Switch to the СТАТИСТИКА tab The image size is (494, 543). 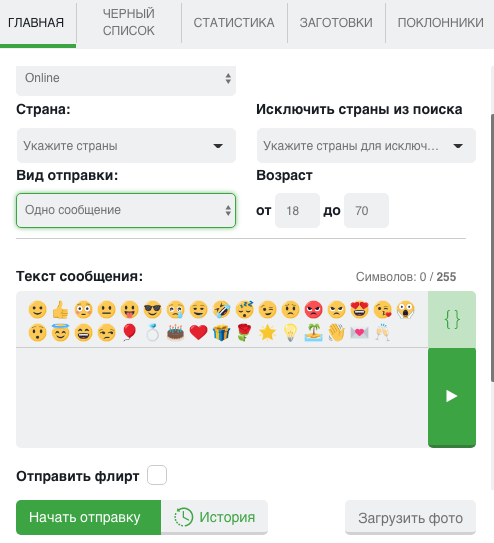234,23
